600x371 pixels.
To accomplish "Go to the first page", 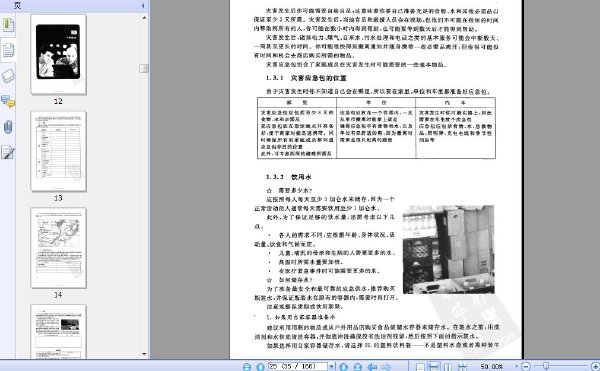I will pos(247,367).
